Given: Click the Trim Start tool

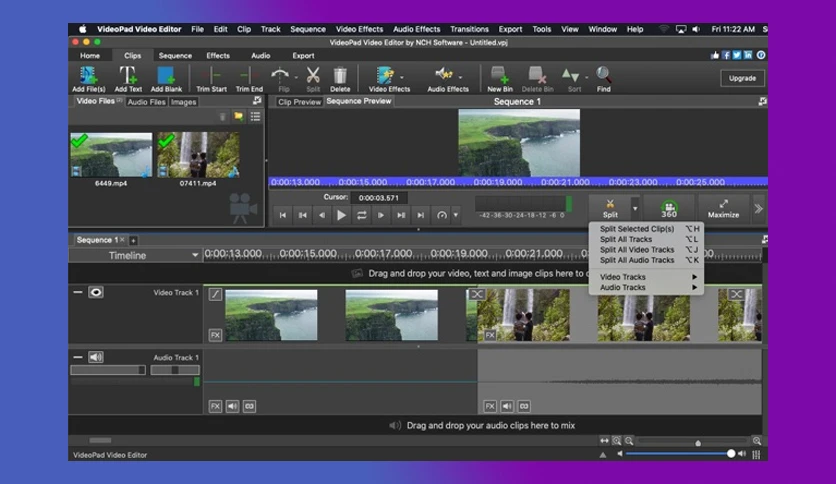Looking at the screenshot, I should click(x=211, y=79).
